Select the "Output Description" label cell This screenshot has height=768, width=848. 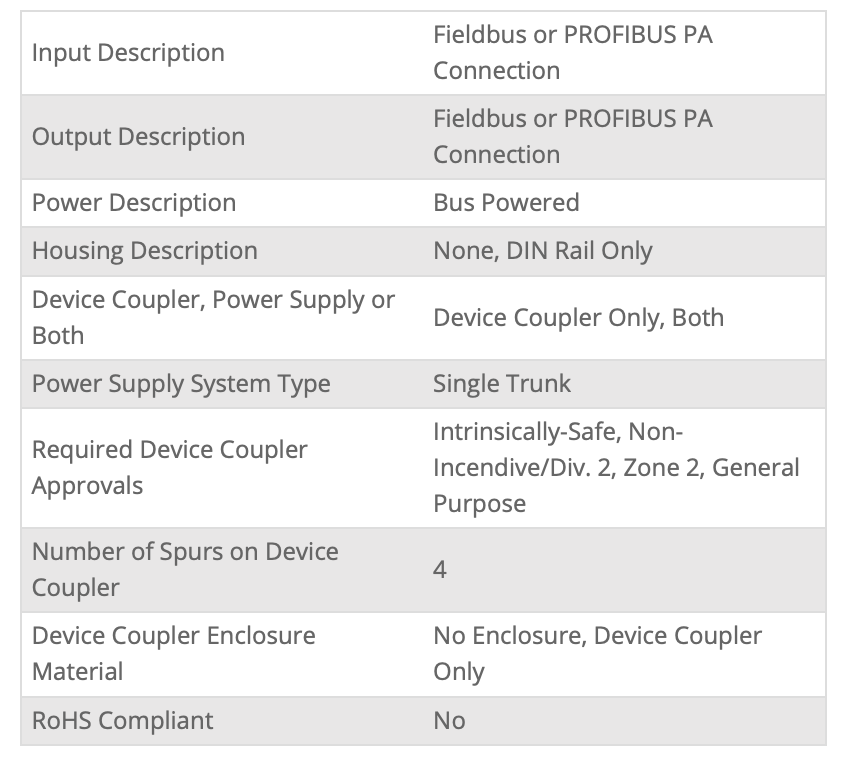(x=138, y=137)
